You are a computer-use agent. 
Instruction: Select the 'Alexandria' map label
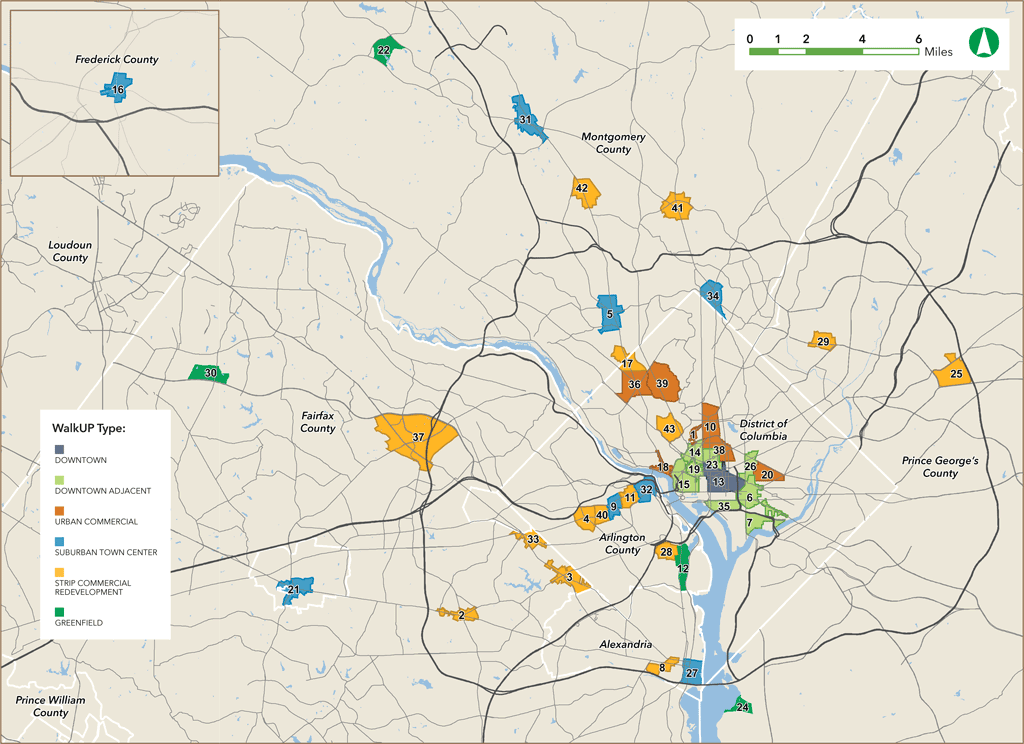click(626, 644)
